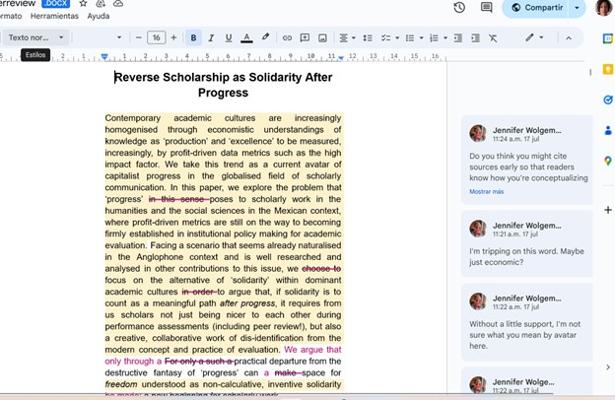Toggle underline formatting

[229, 38]
